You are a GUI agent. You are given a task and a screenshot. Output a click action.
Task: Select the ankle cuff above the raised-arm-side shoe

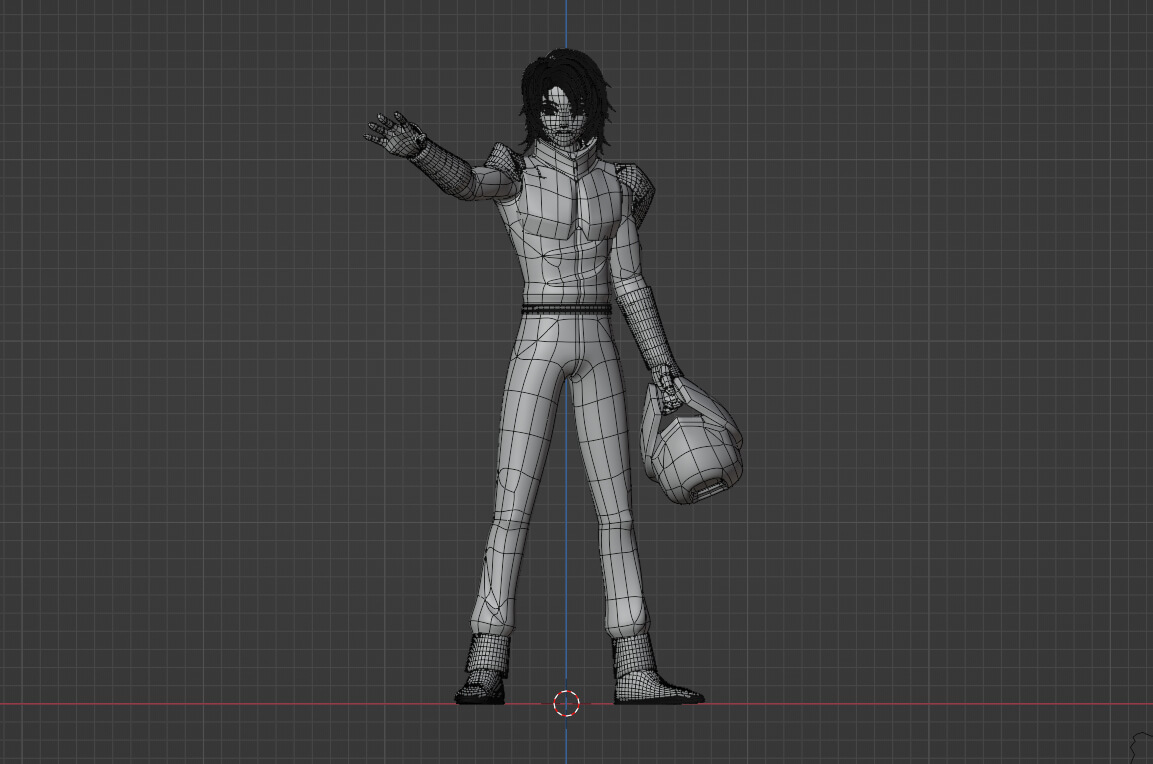488,655
